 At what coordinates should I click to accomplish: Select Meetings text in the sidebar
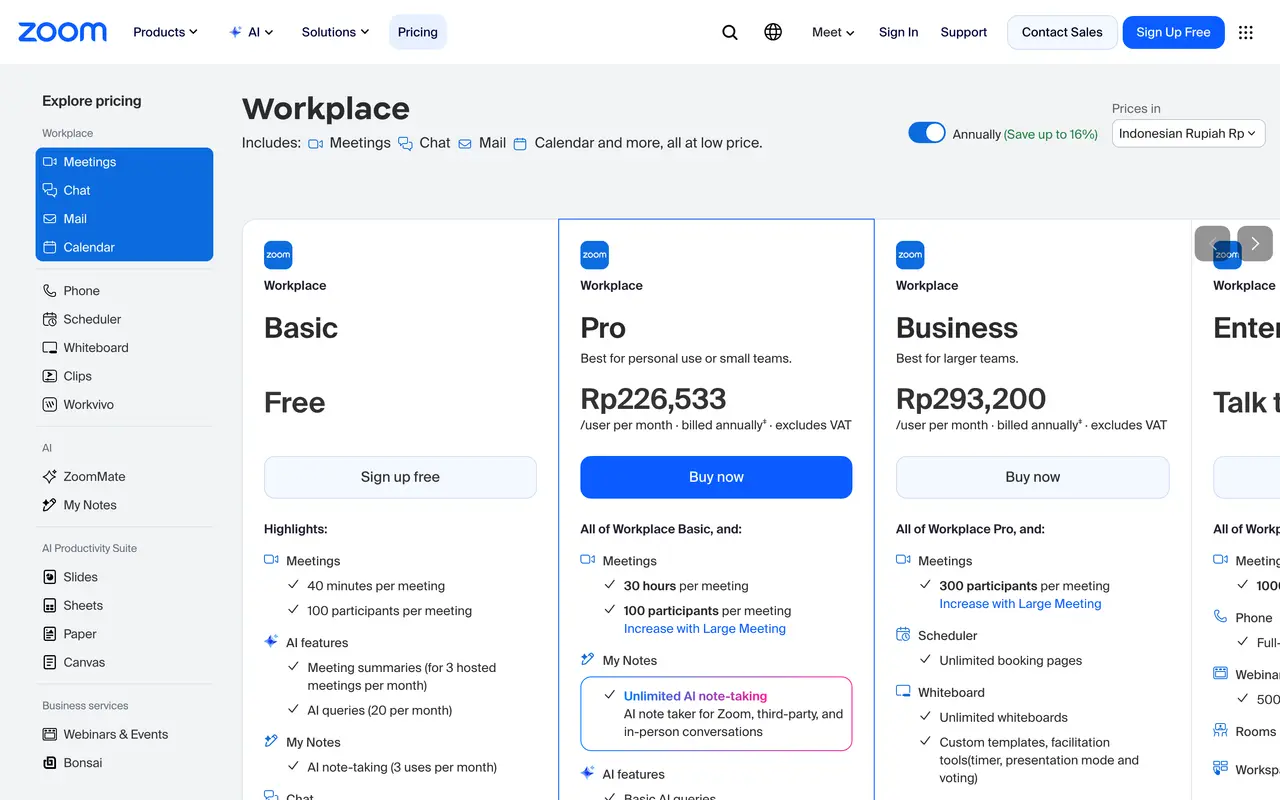click(90, 162)
